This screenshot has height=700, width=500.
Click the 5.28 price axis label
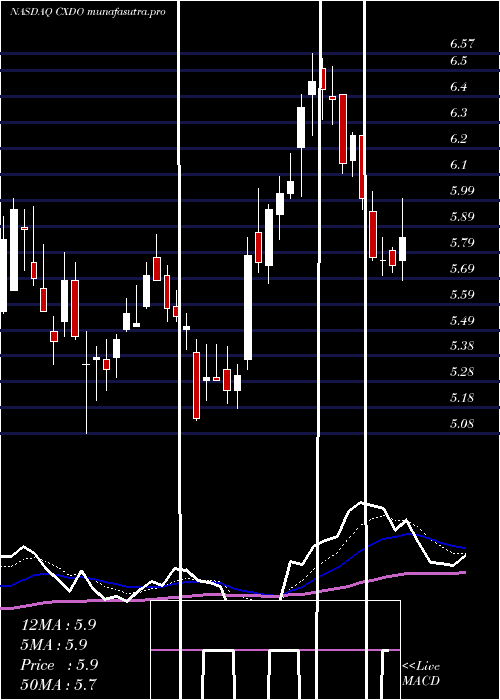(x=462, y=372)
